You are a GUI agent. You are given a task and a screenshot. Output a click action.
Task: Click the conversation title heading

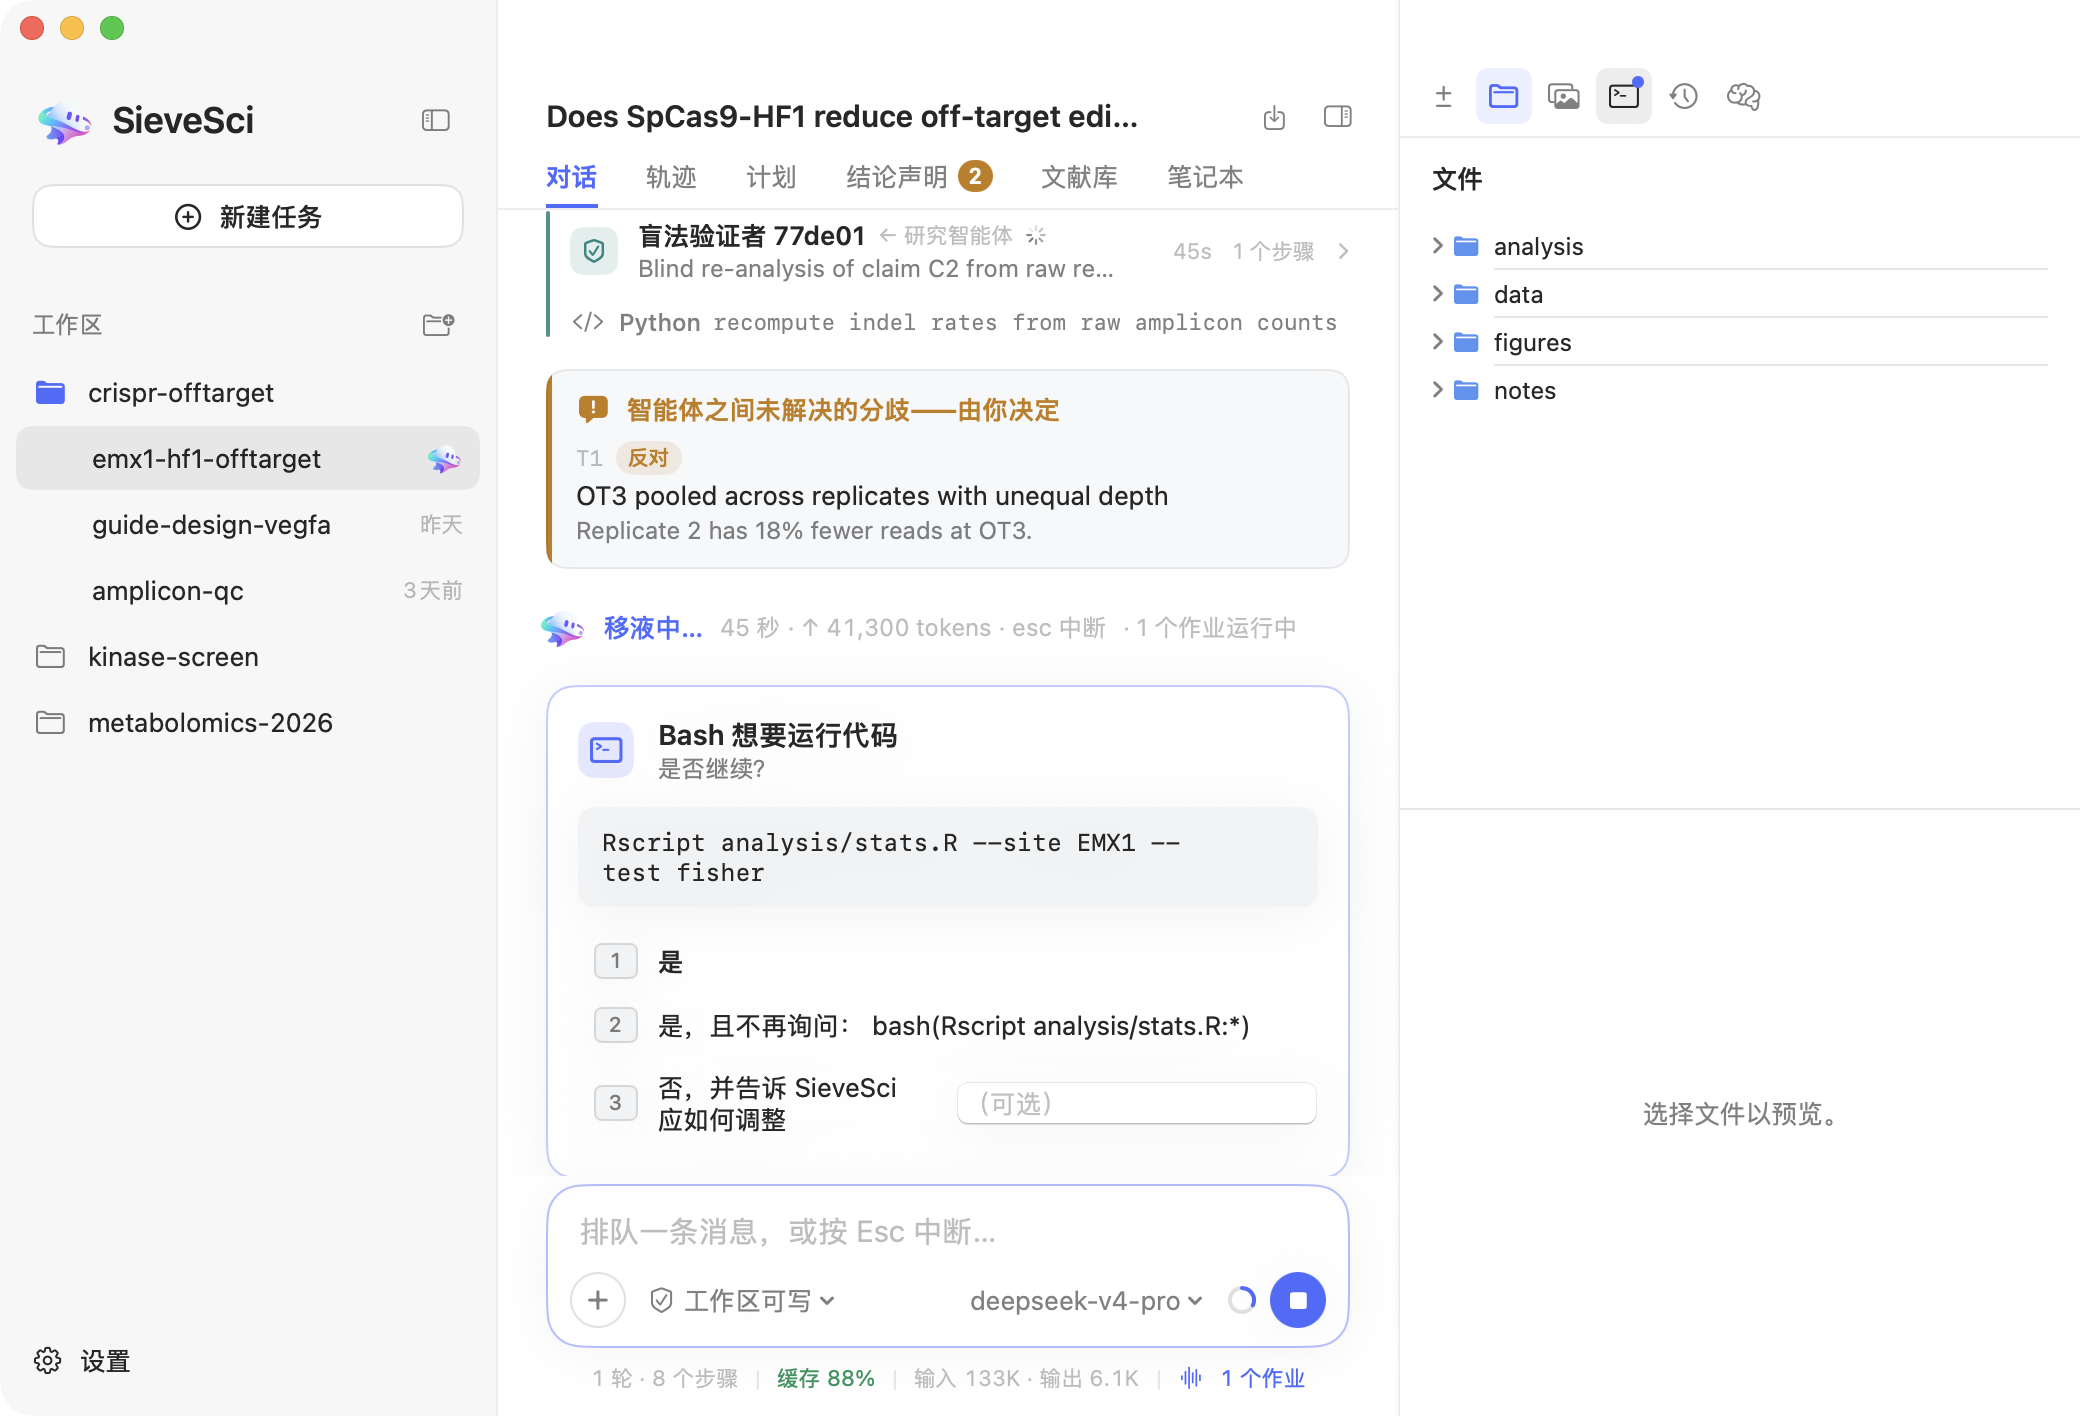click(842, 117)
